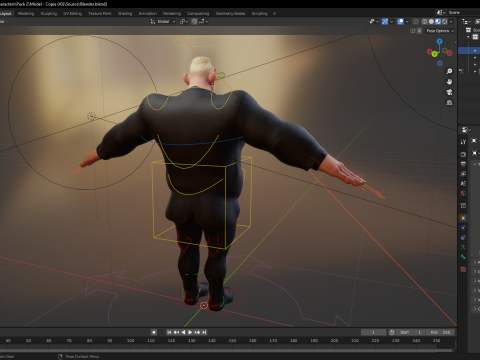Switch to the Sculpting workspace tab
The height and width of the screenshot is (360, 480).
click(49, 13)
